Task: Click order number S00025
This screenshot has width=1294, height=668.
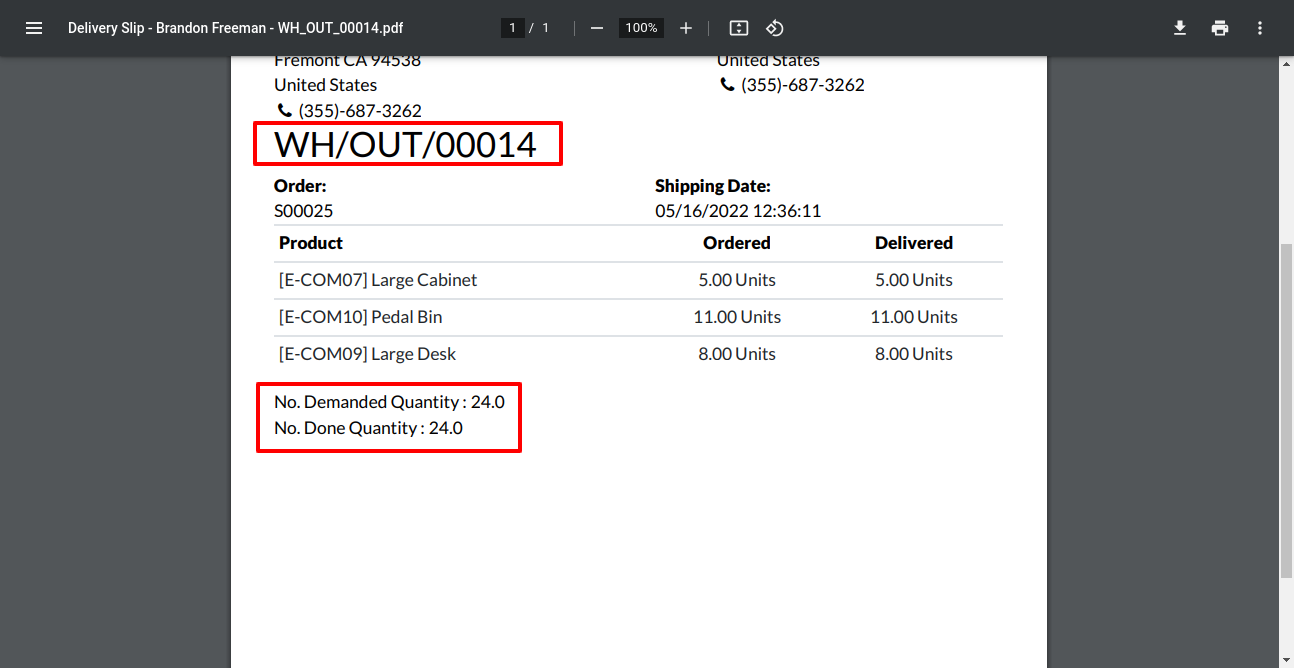Action: [x=304, y=211]
